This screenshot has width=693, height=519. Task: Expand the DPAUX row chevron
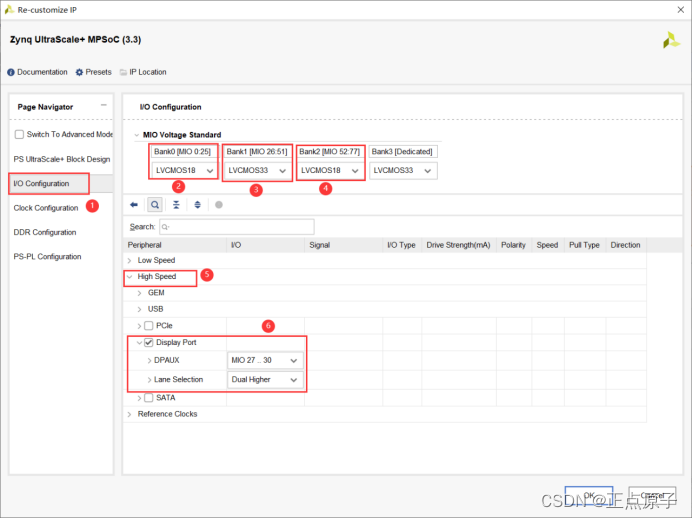pyautogui.click(x=149, y=361)
